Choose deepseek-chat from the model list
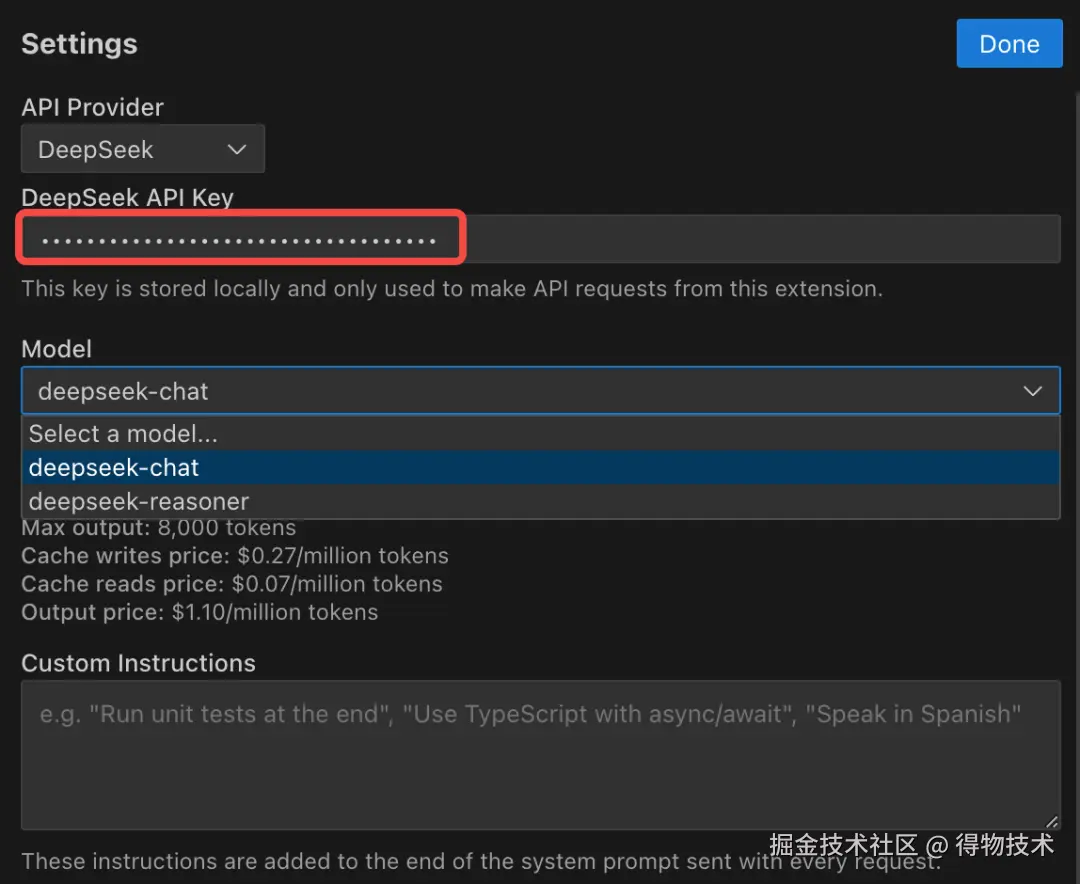 click(x=114, y=468)
